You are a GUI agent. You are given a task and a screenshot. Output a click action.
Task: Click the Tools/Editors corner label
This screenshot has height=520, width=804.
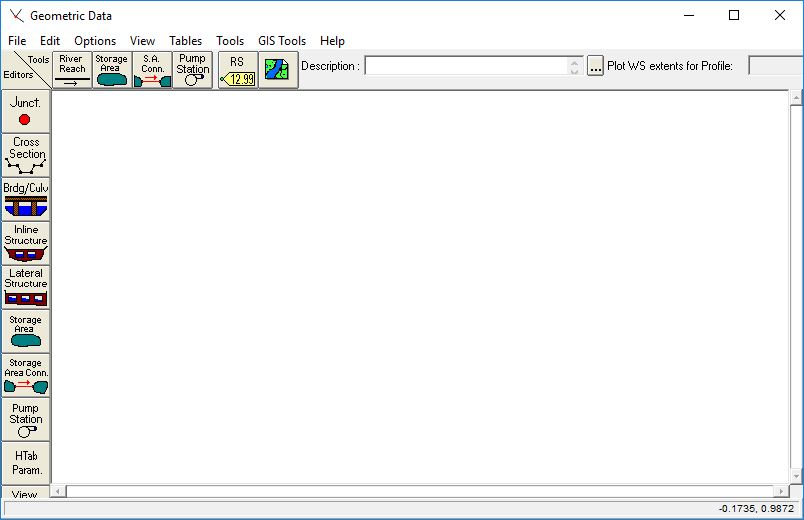[26, 70]
